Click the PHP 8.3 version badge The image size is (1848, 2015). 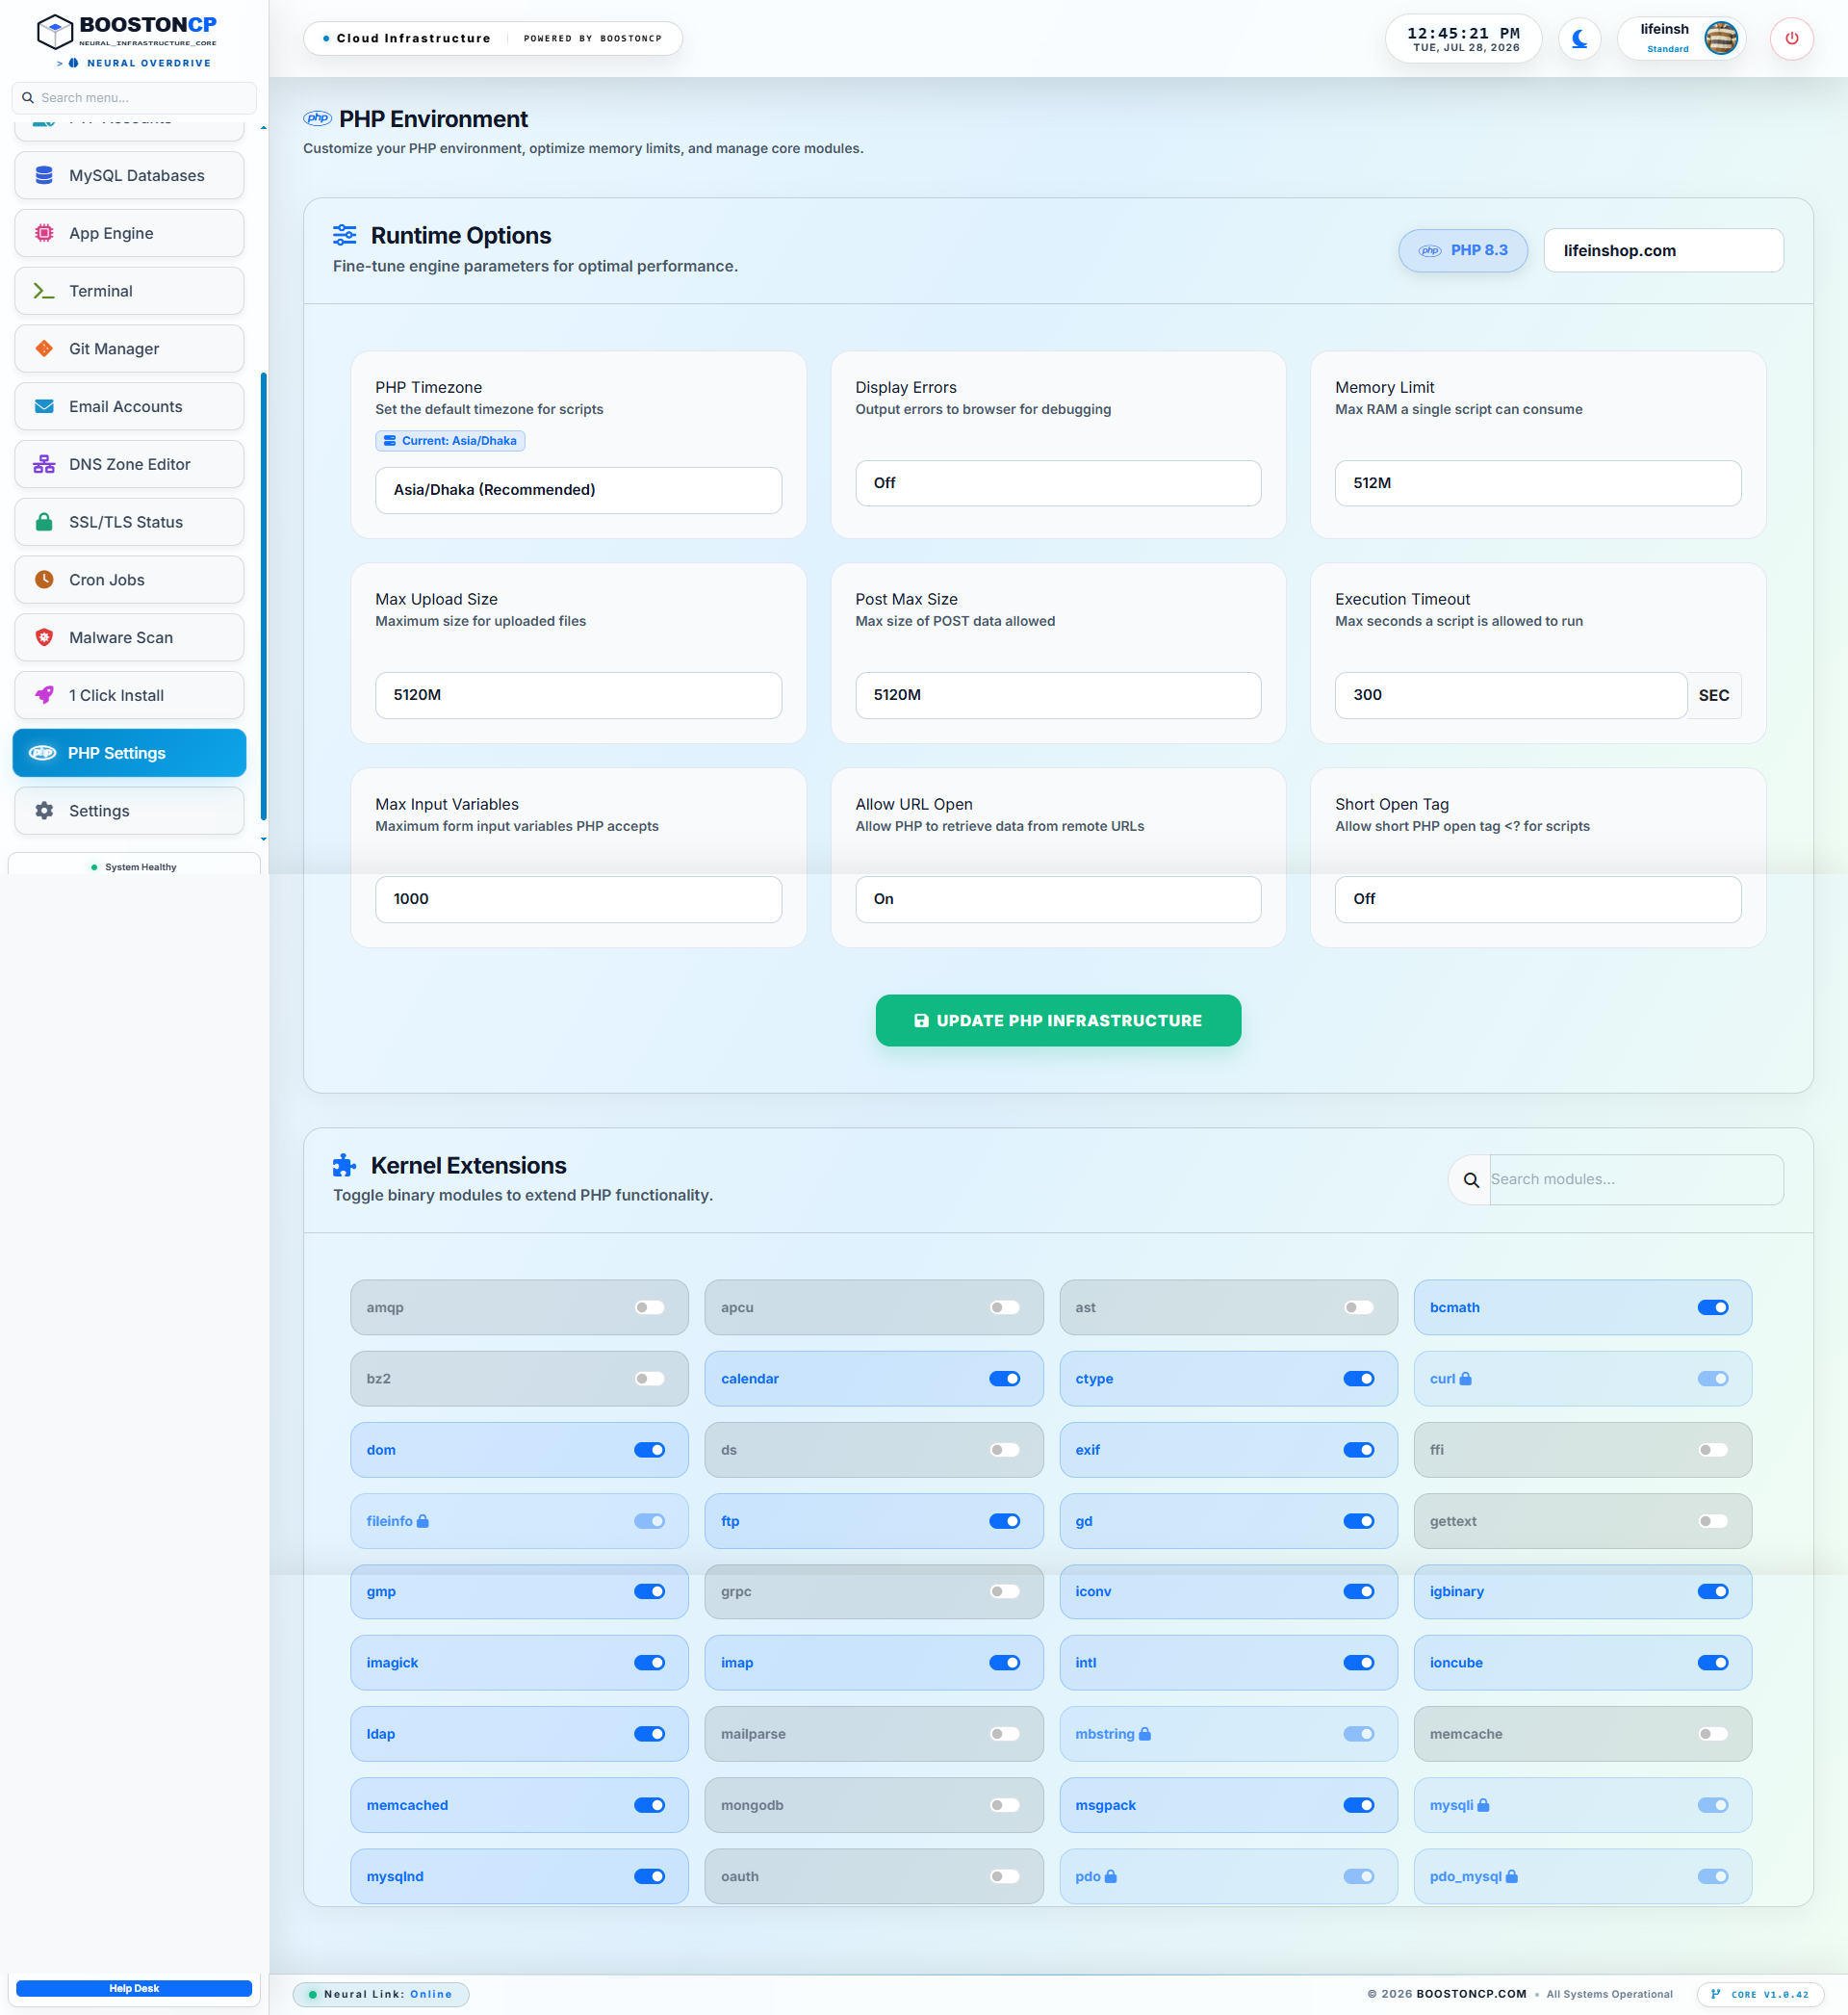(x=1463, y=250)
